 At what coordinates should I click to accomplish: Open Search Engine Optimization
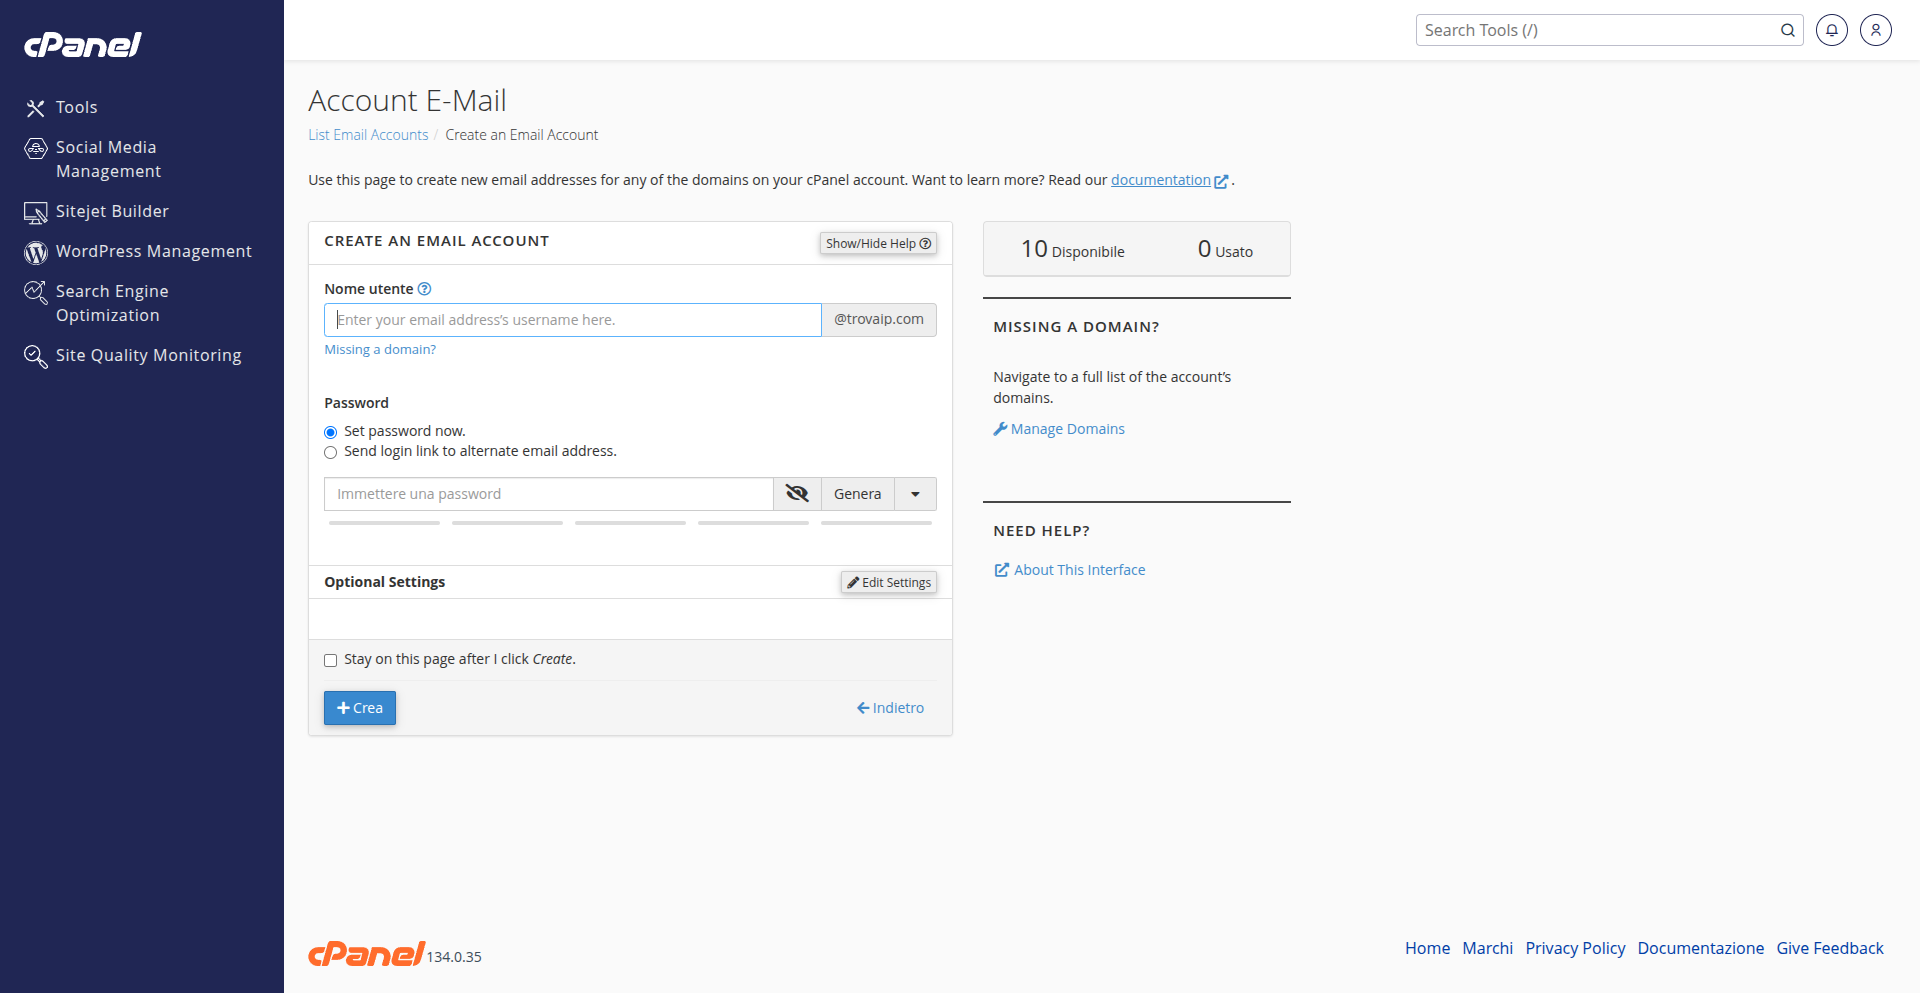pos(112,303)
